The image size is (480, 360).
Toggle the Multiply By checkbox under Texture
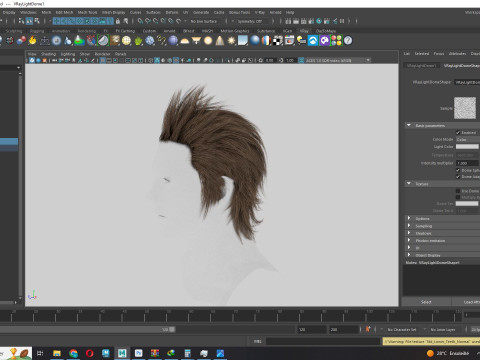pyautogui.click(x=458, y=197)
